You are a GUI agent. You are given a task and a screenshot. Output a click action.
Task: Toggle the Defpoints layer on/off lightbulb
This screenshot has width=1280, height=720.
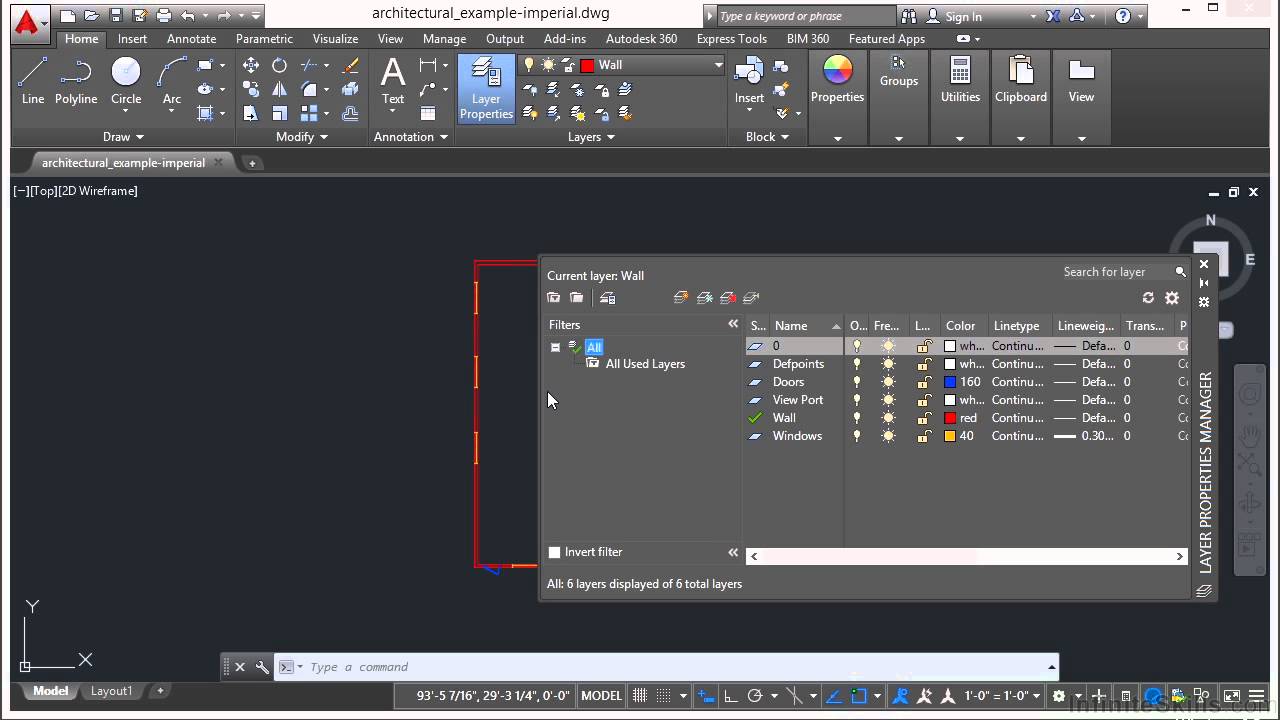click(856, 364)
